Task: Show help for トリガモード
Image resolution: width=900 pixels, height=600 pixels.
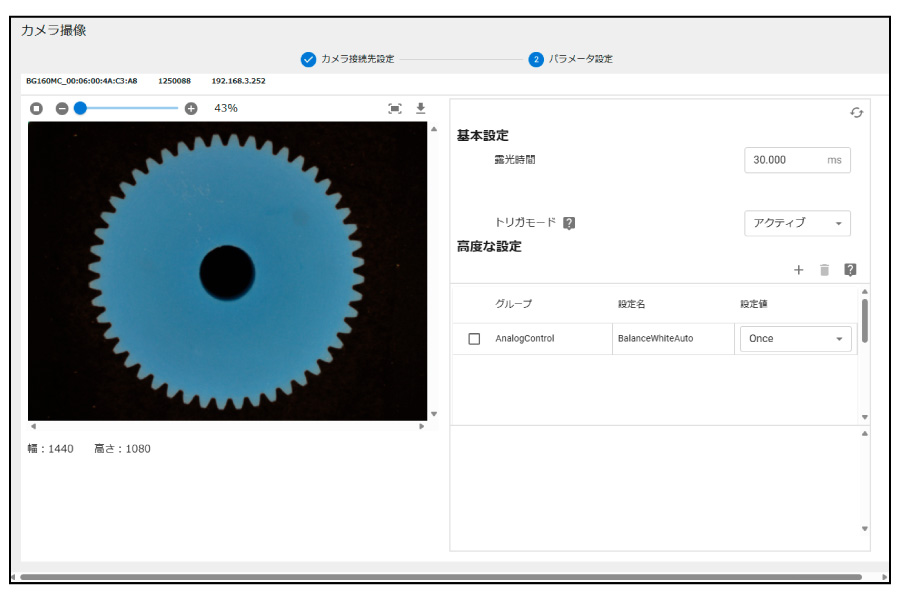Action: (x=569, y=223)
